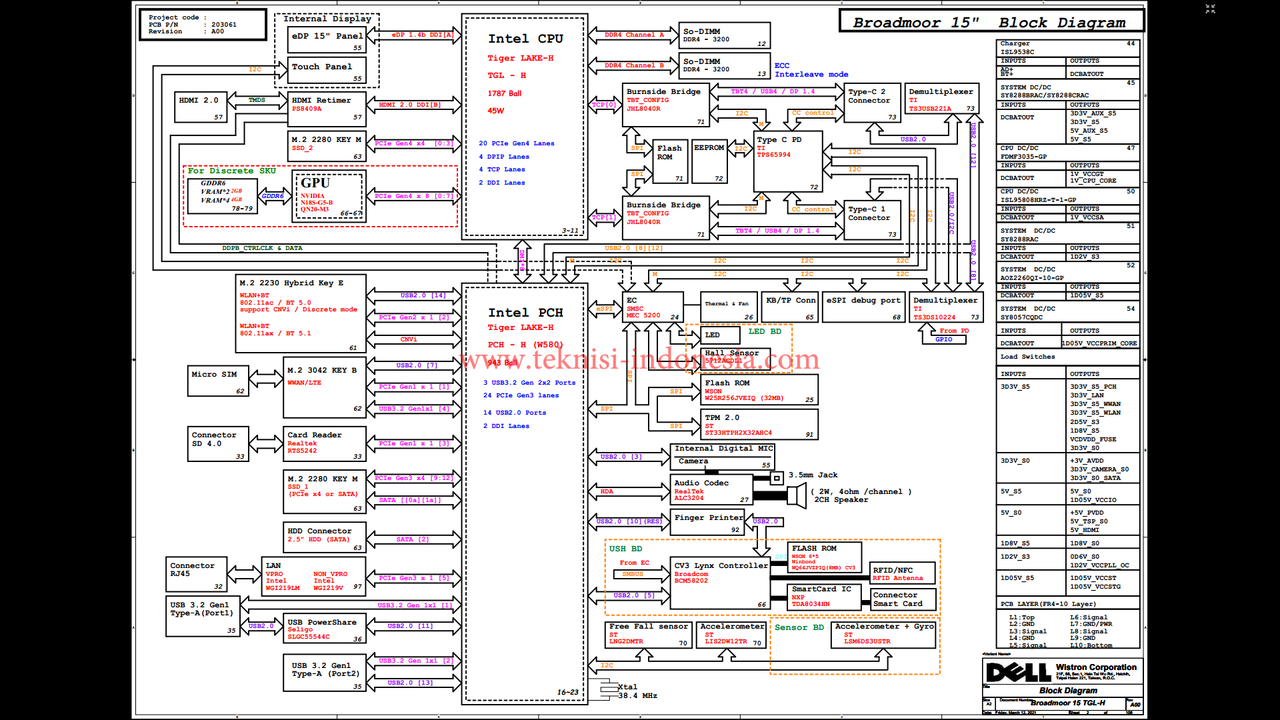The width and height of the screenshot is (1280, 720).
Task: Click the HDMI Retimer PS8409A block
Action: click(327, 107)
